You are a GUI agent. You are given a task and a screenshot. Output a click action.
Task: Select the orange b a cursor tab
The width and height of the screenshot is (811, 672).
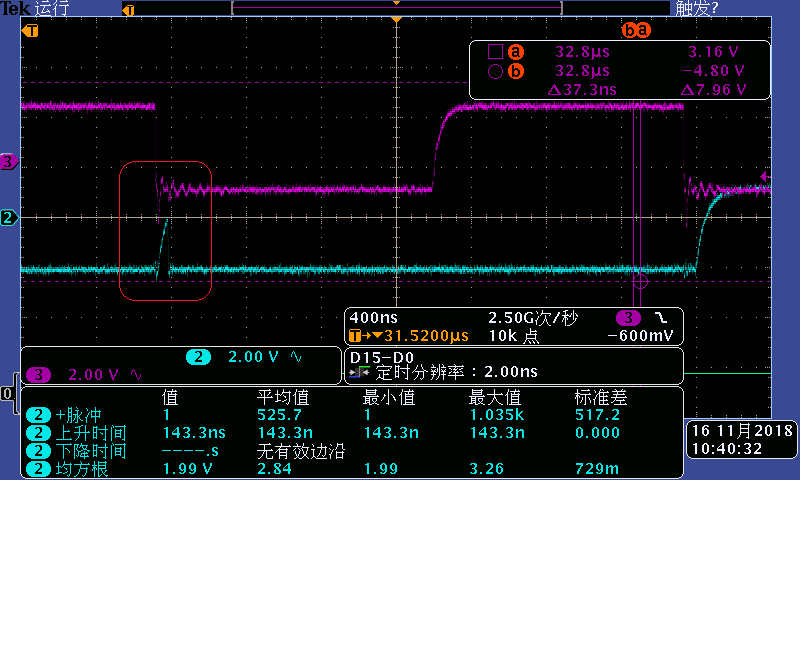coord(637,30)
